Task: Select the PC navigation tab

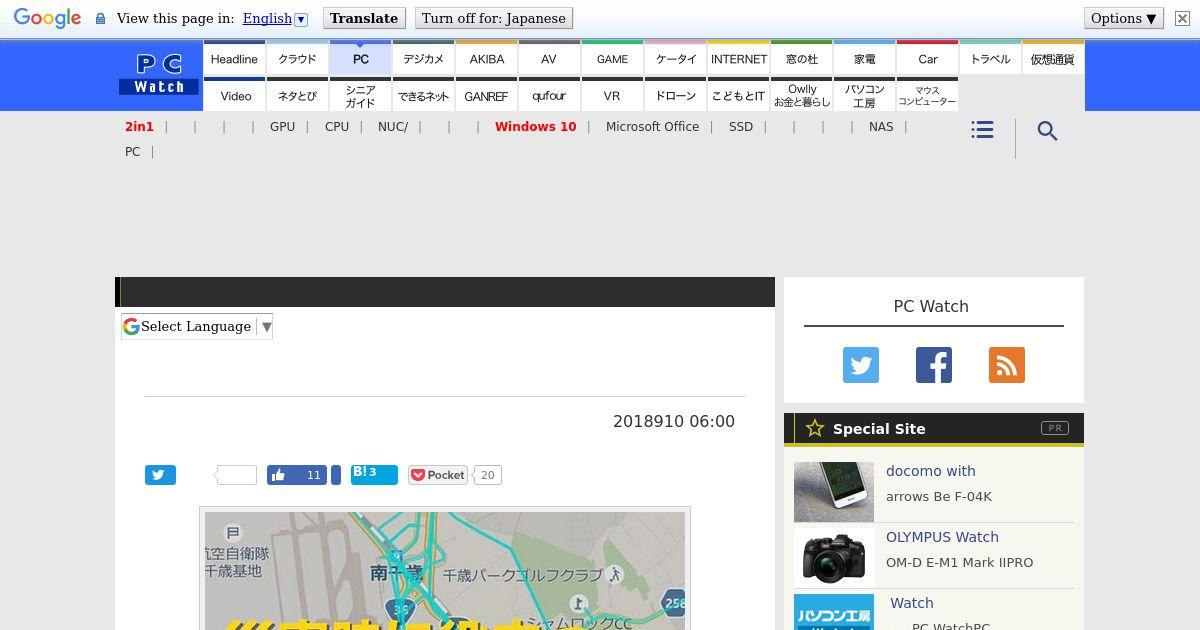Action: (360, 58)
